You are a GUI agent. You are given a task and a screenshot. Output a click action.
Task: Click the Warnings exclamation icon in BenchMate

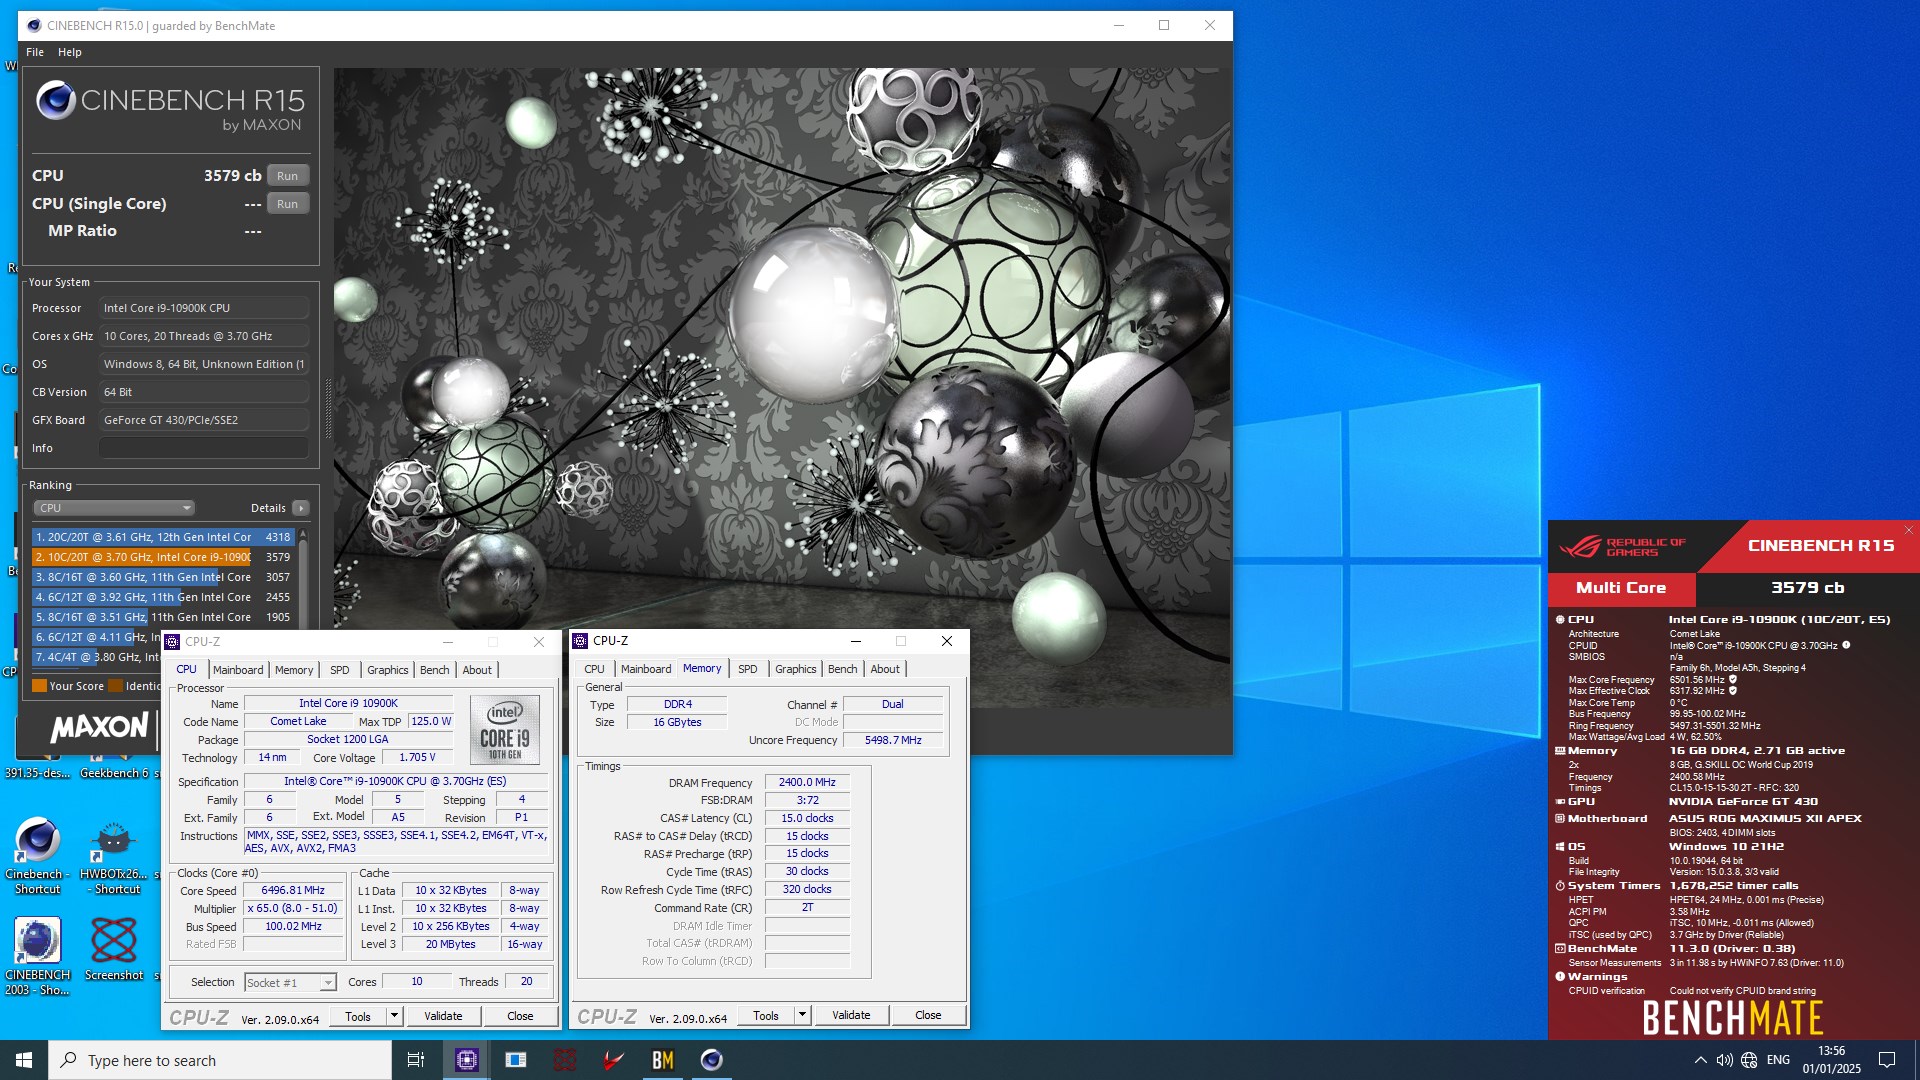tap(1560, 977)
